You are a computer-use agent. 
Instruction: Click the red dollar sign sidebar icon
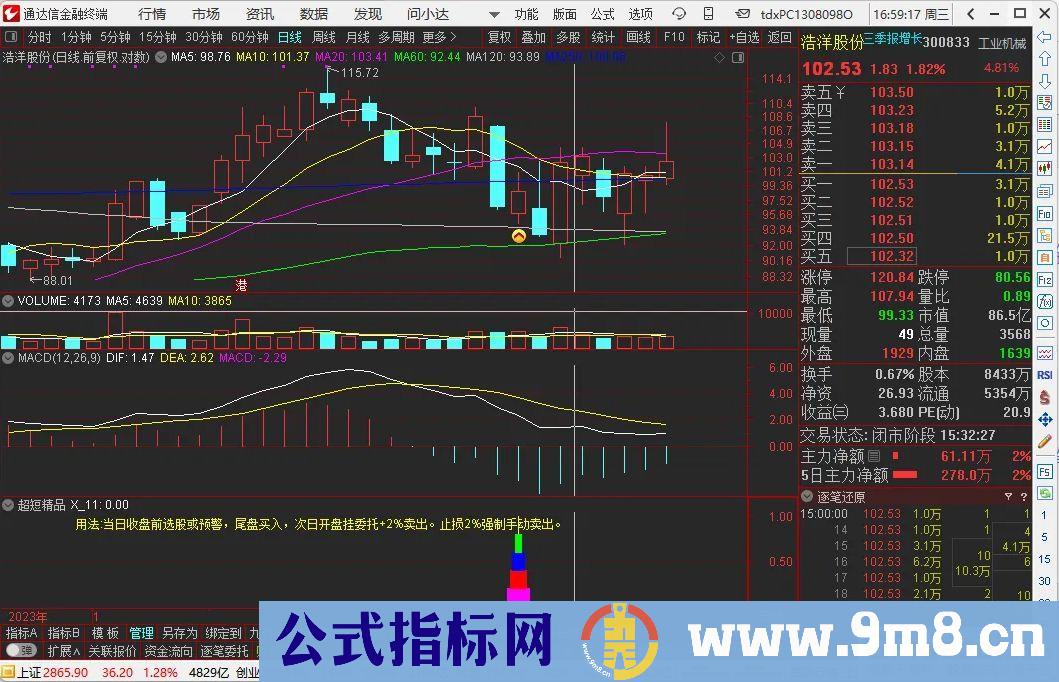tap(1045, 398)
